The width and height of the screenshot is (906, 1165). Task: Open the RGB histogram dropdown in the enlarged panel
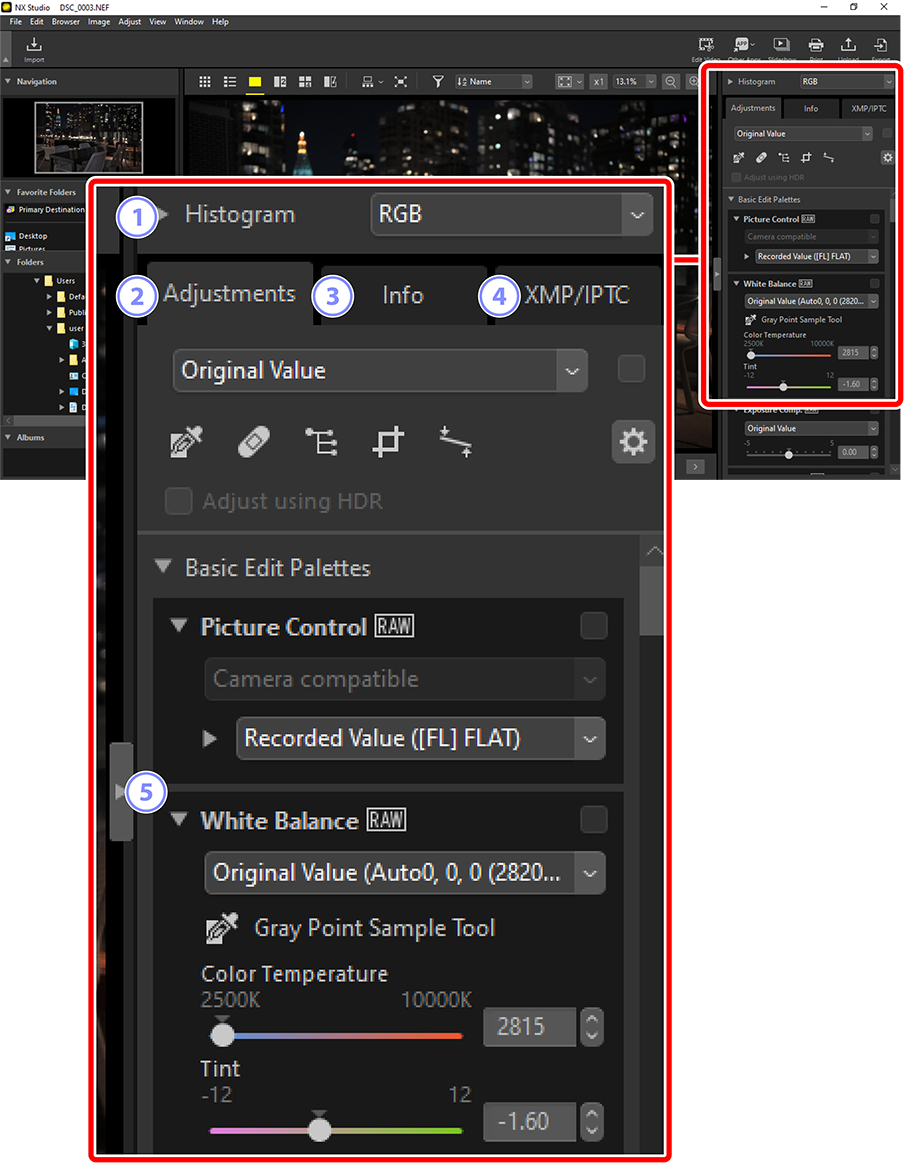coord(511,215)
